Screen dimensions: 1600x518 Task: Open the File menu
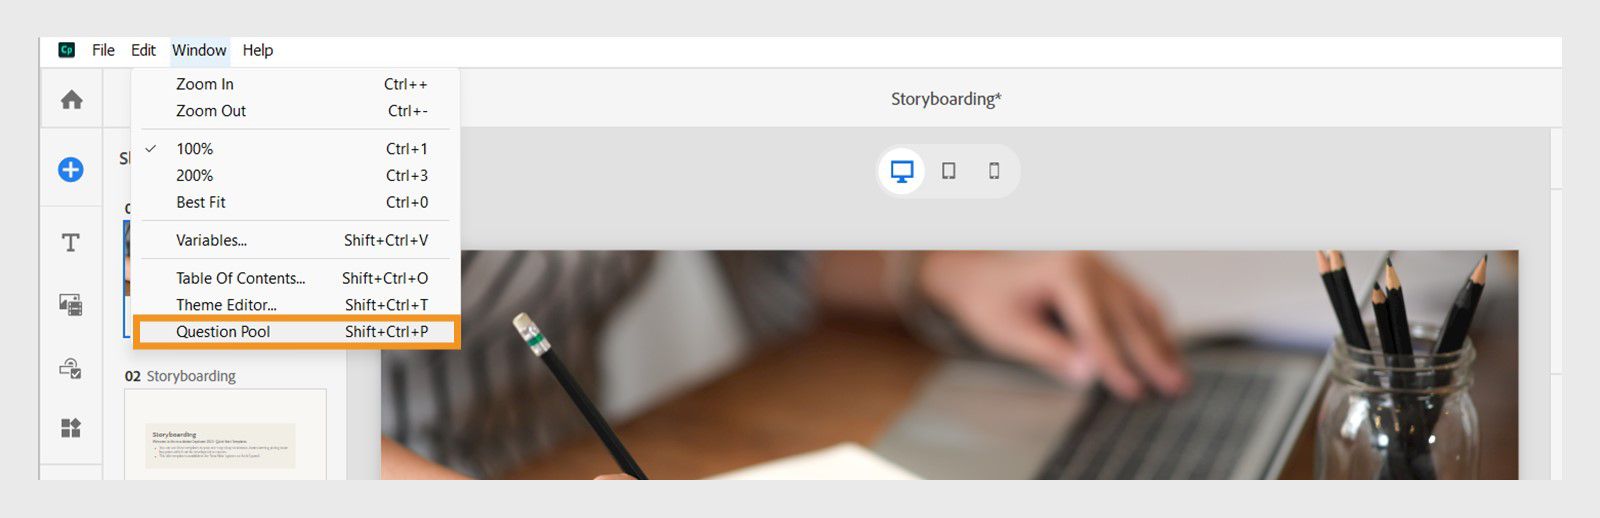[x=103, y=50]
